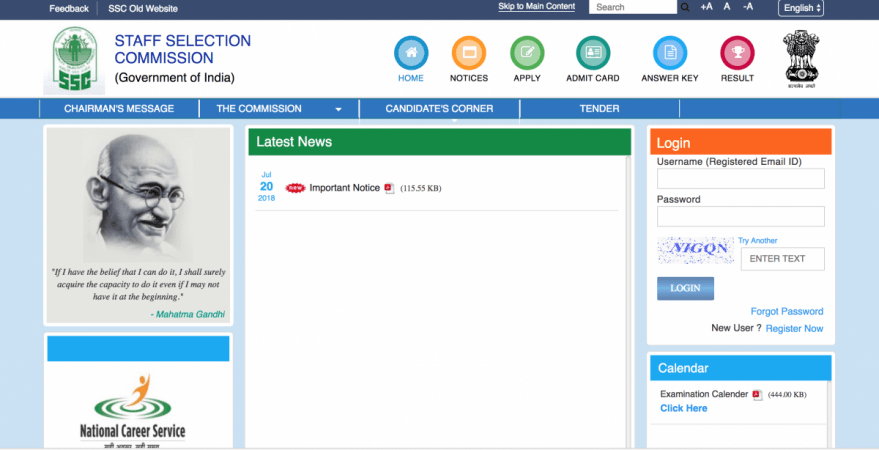
Task: Click the Apply pencil icon
Action: pos(527,53)
